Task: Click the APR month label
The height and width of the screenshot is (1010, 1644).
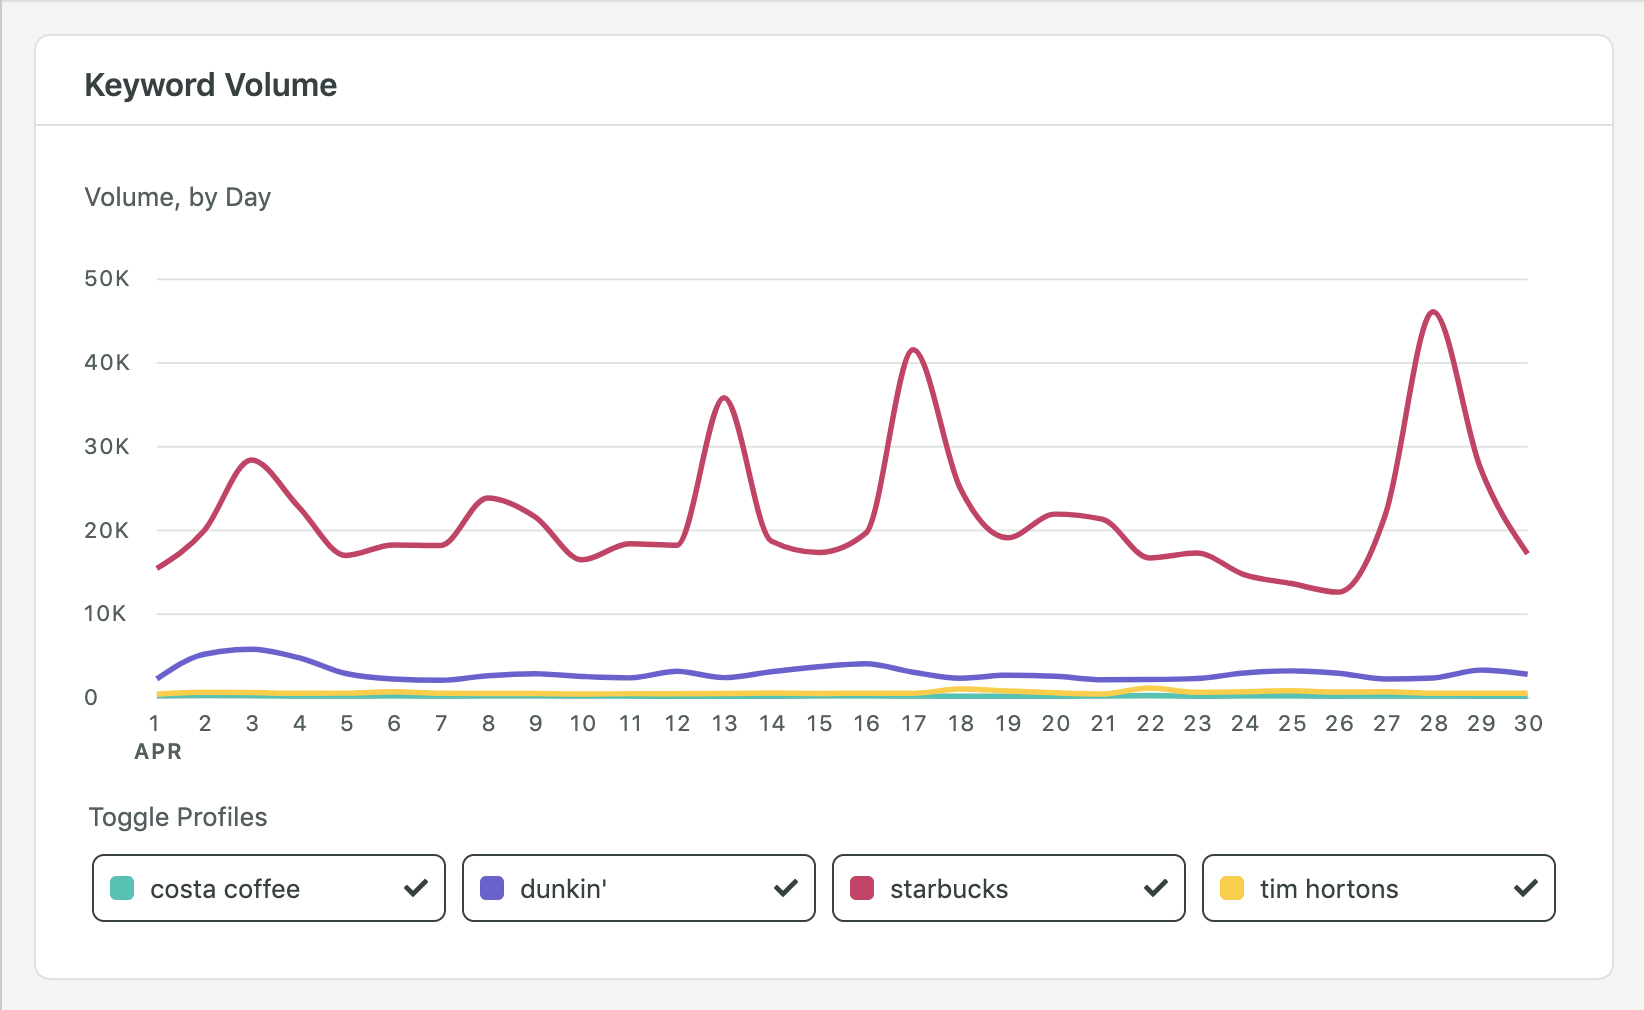Action: pos(158,752)
